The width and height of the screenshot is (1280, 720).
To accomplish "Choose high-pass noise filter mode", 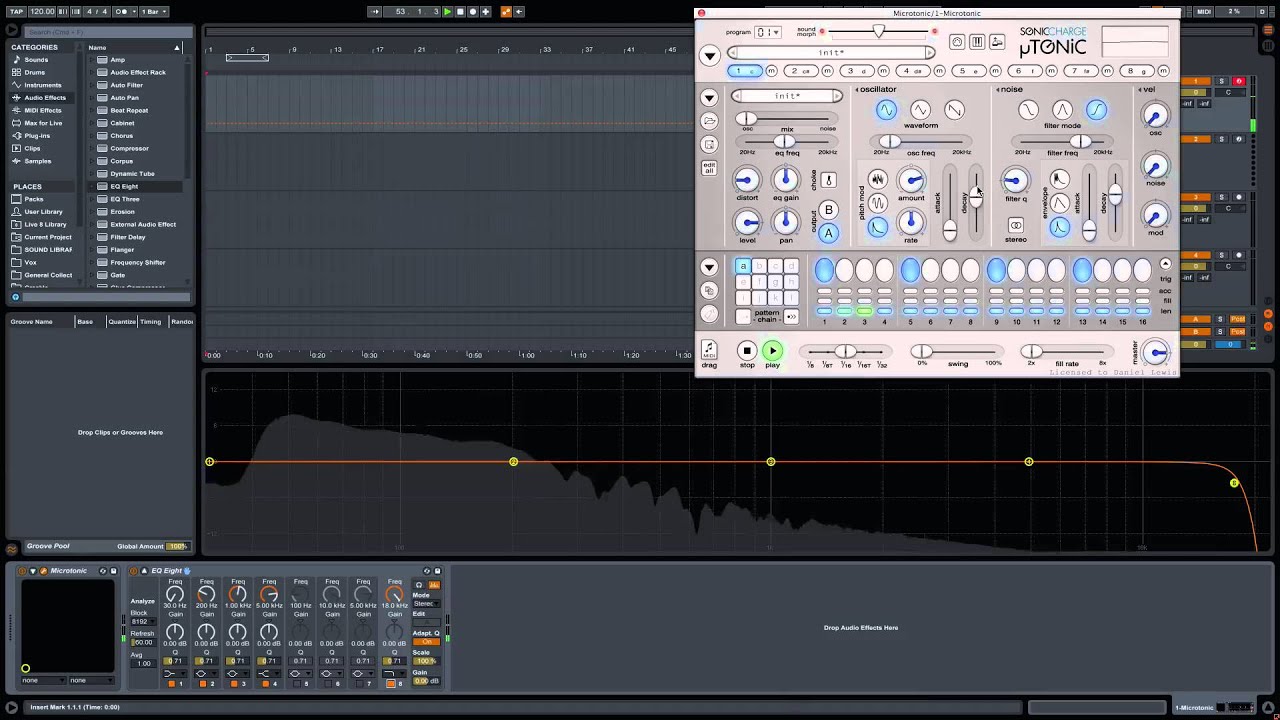I will click(x=1096, y=110).
